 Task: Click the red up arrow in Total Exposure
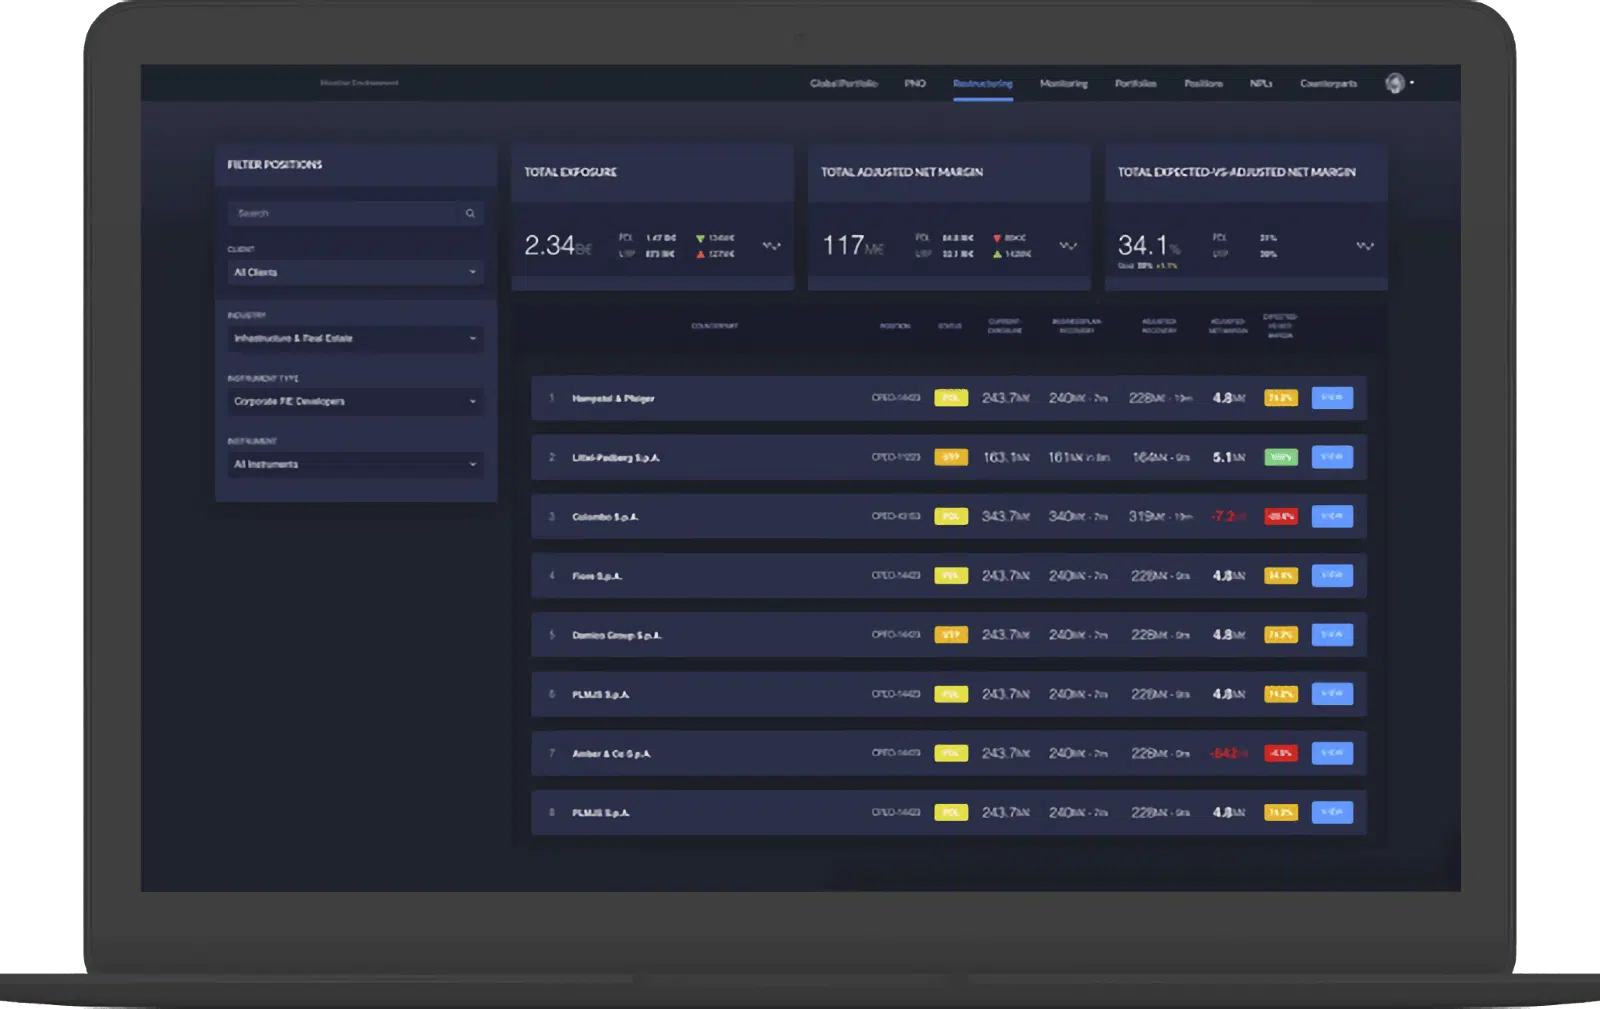[x=700, y=254]
